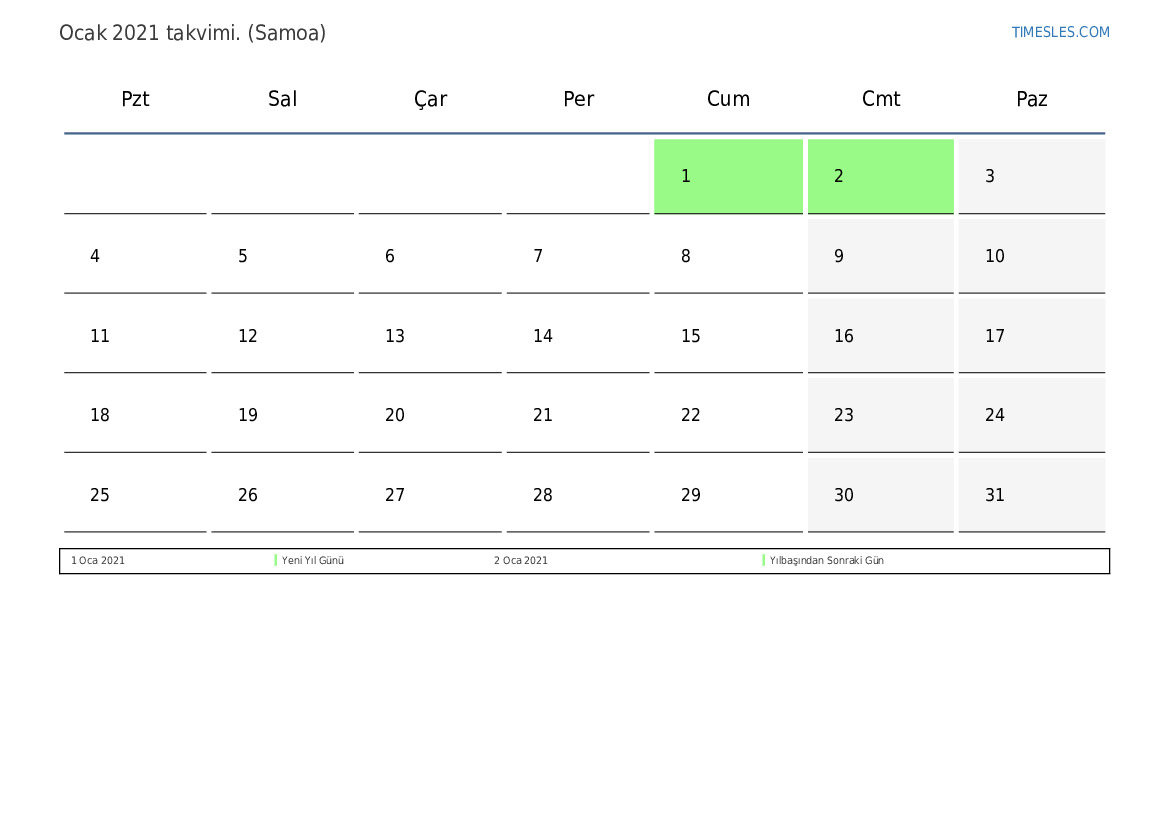Click the Yılbaşından Sonraki Gün holiday label

click(x=827, y=561)
